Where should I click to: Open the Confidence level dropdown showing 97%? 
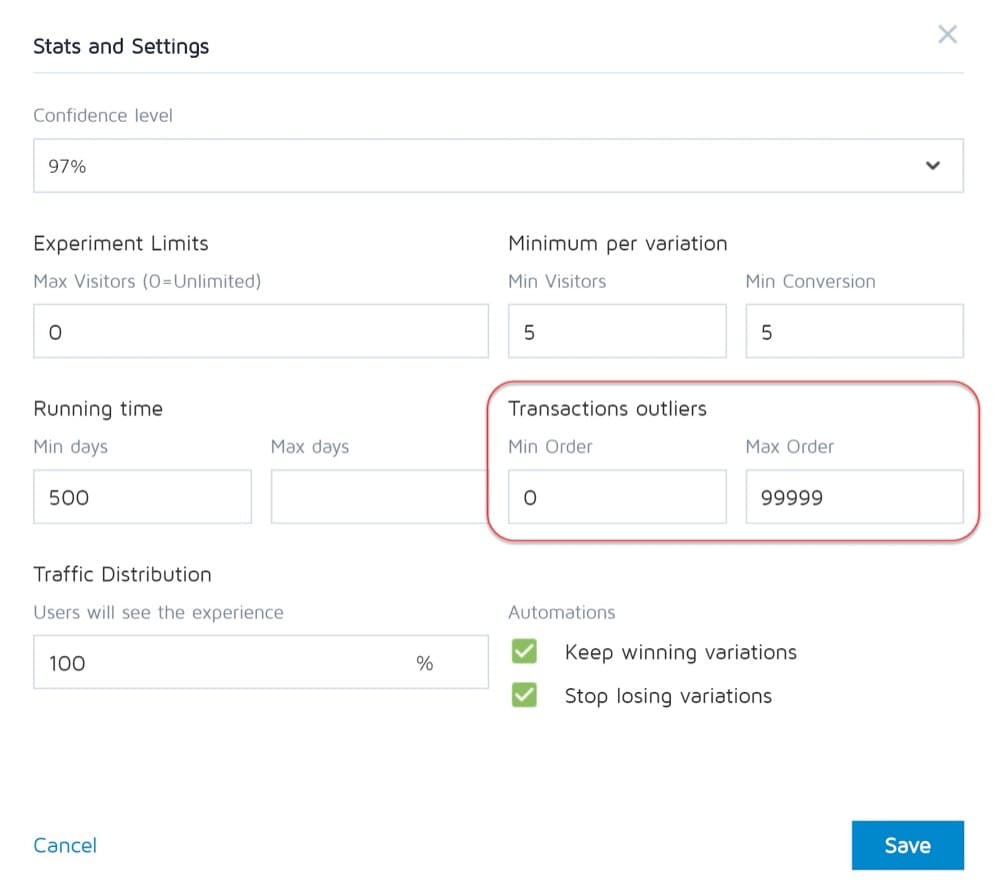click(x=497, y=166)
